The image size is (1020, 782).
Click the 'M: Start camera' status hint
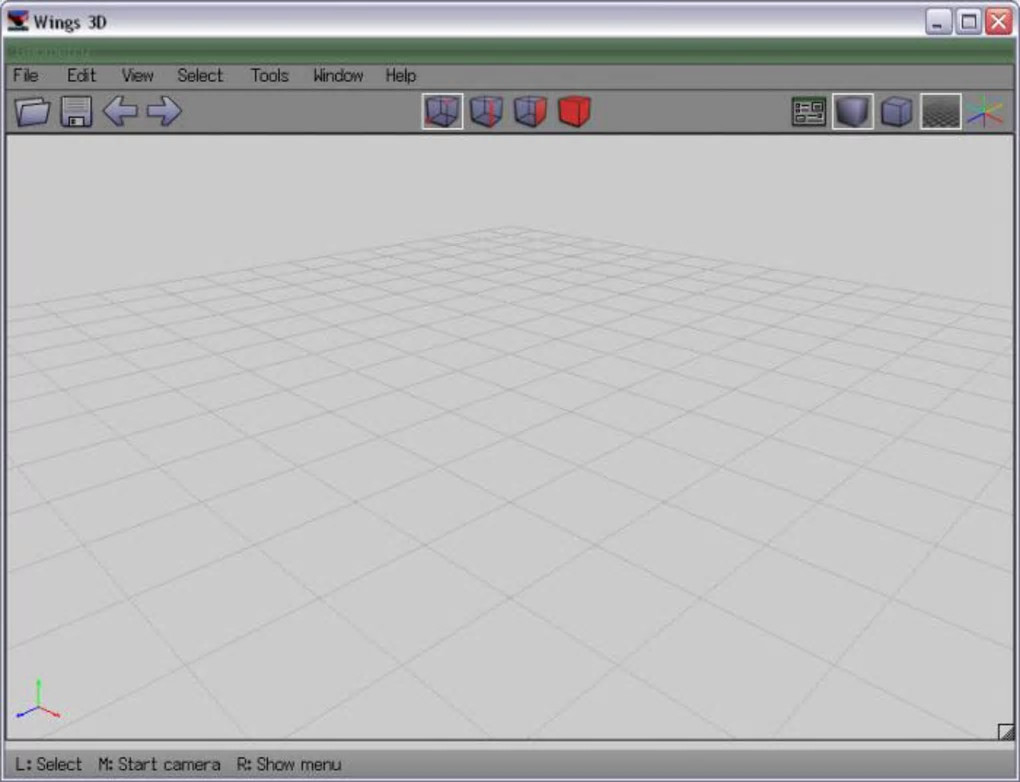[x=159, y=764]
